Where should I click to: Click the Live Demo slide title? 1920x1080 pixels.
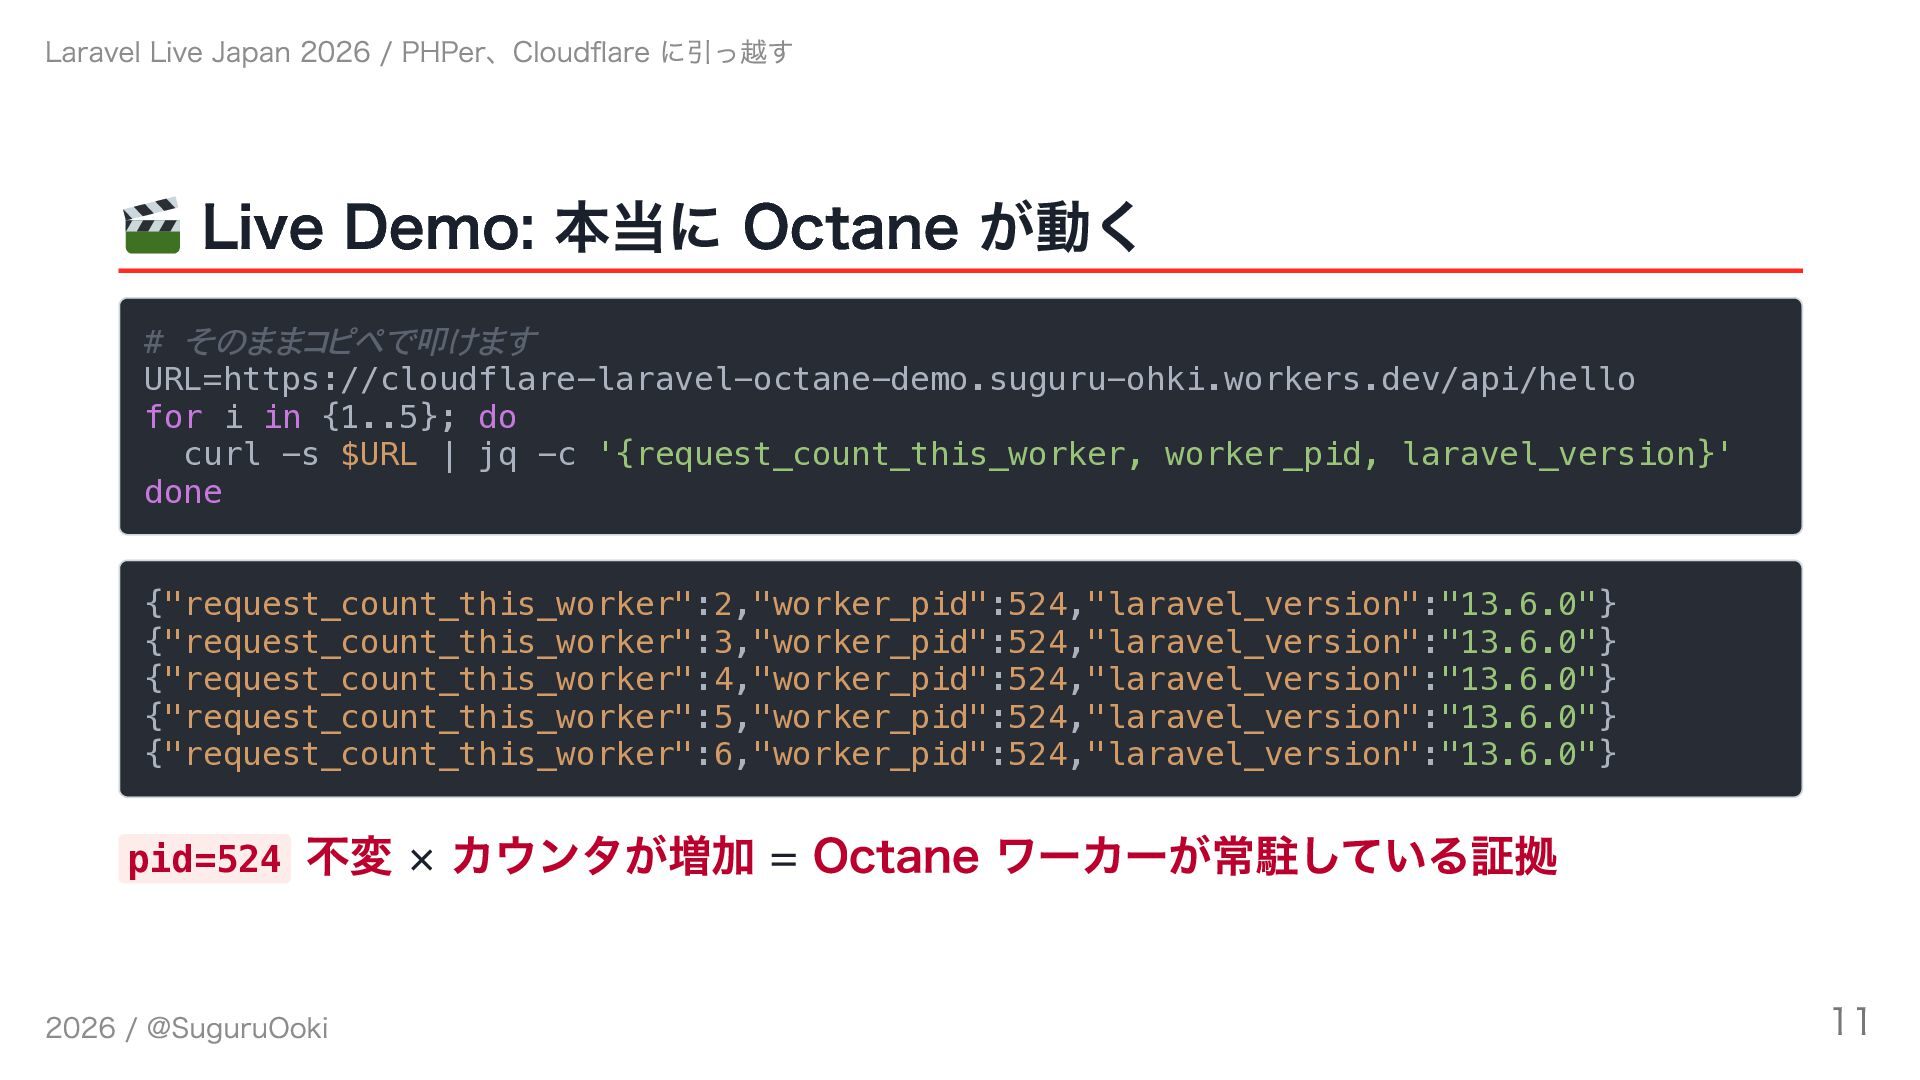pos(670,226)
